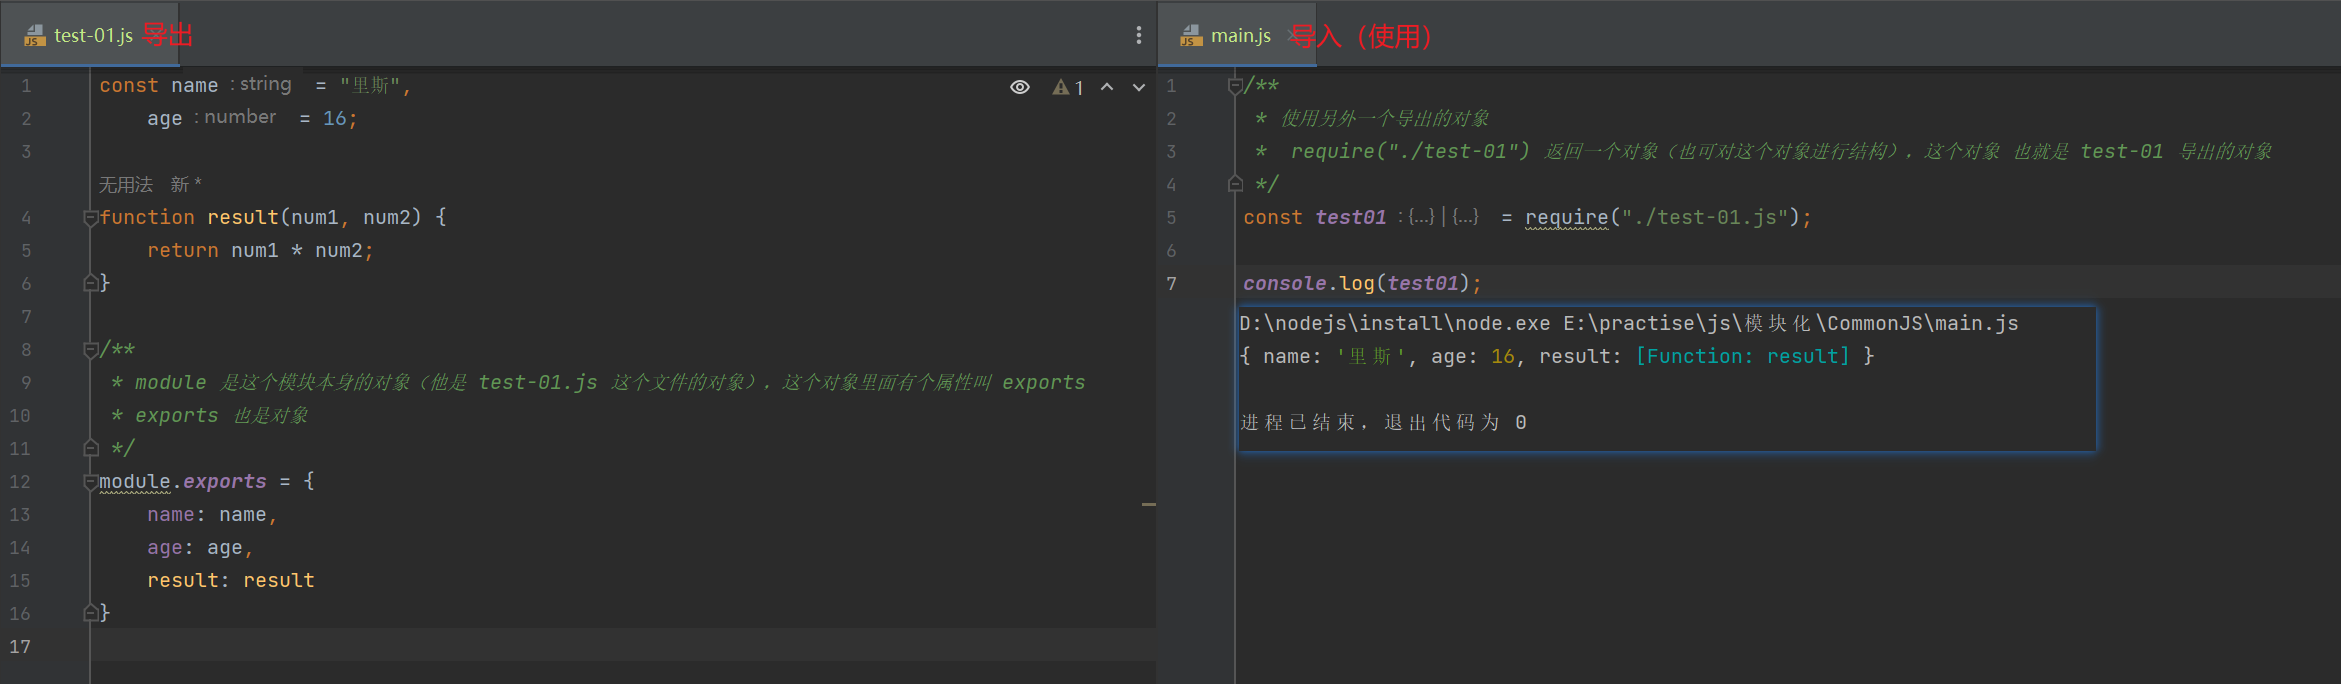Click the const test01 variable name
The image size is (2341, 684).
point(1351,217)
